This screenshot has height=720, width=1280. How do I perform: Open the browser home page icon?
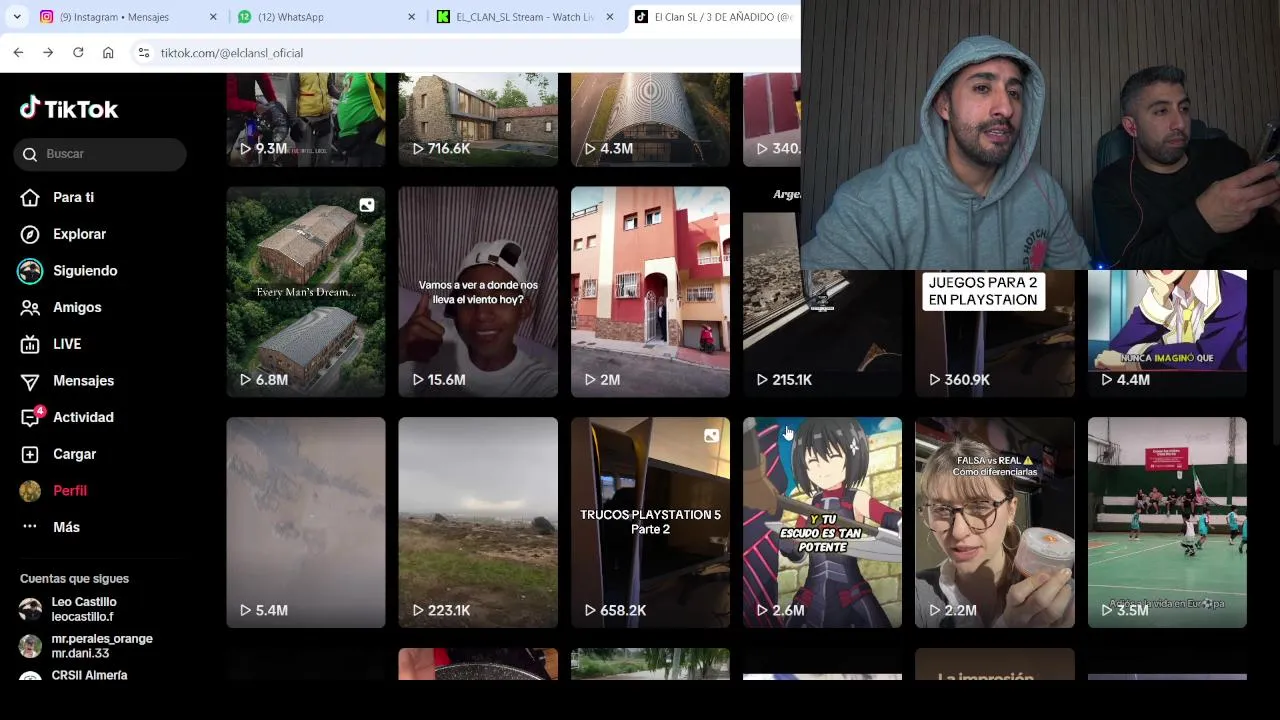point(108,53)
